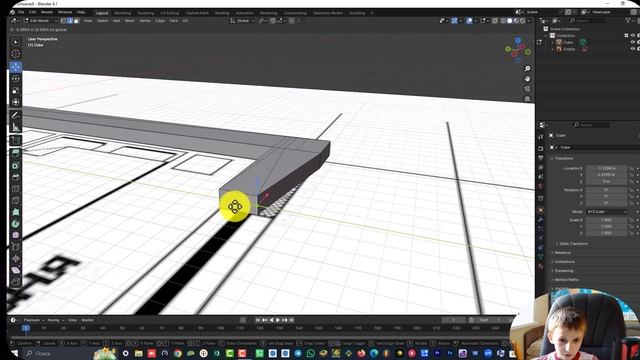This screenshot has width=640, height=360.
Task: Toggle X-ray display
Action: click(x=495, y=20)
